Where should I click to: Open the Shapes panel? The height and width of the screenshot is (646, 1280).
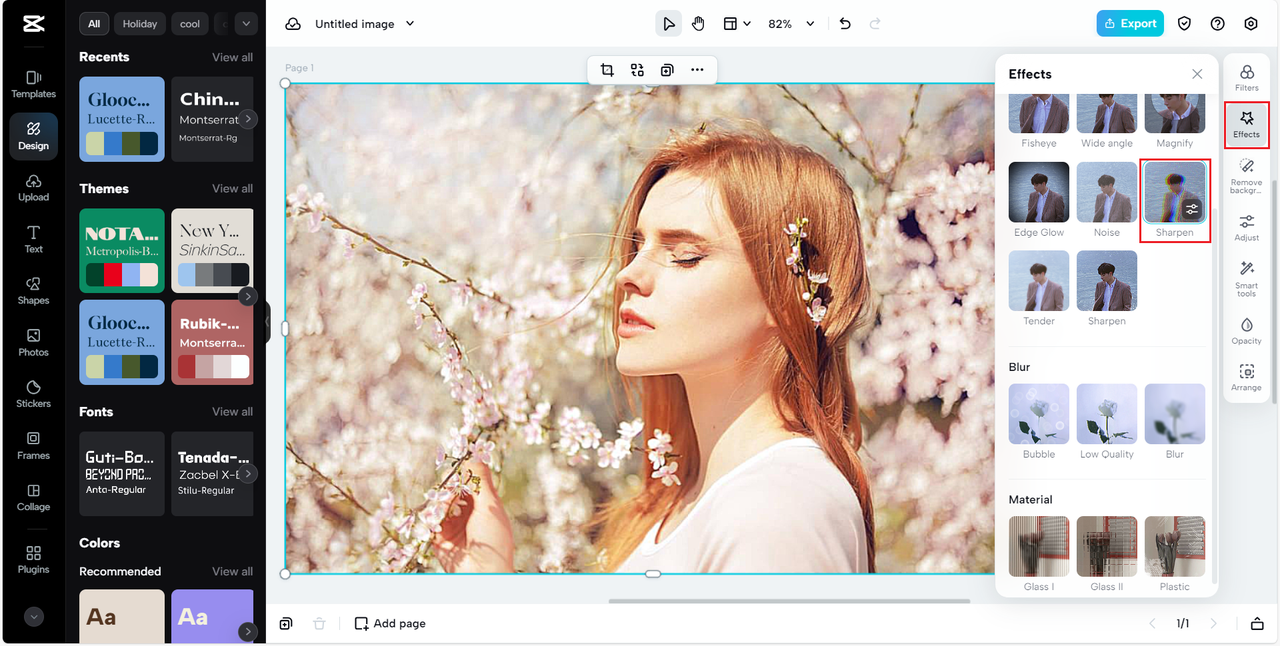33,290
